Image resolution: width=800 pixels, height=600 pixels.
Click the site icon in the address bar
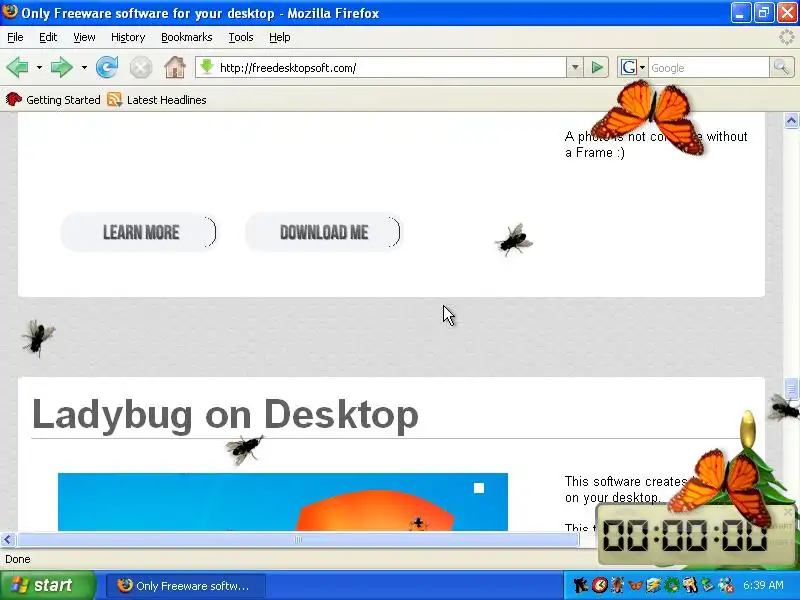click(x=207, y=67)
